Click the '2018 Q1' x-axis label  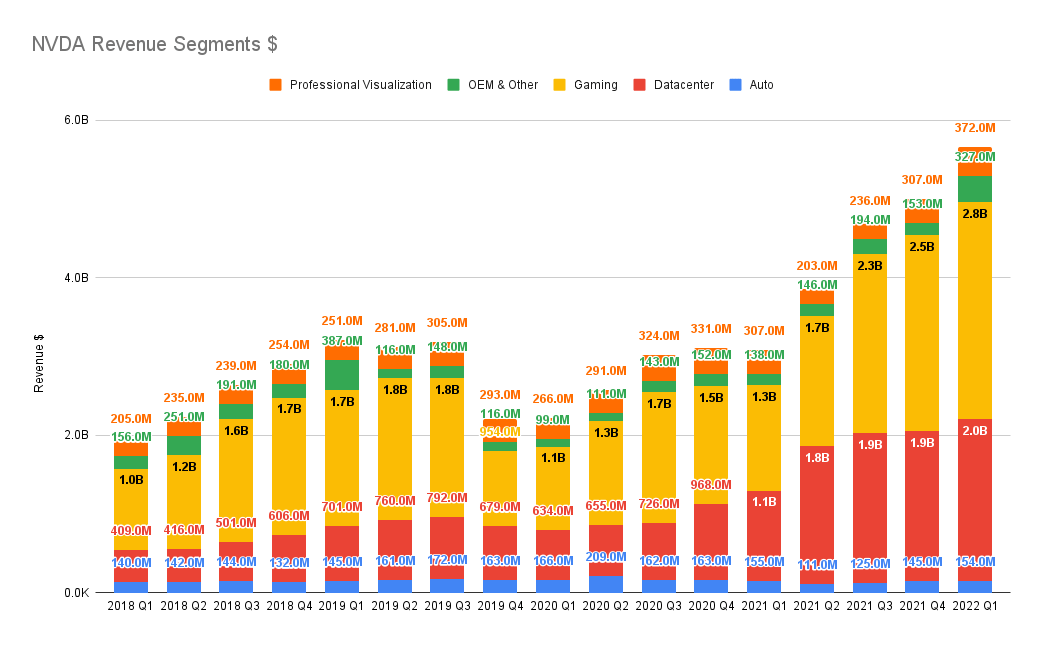coord(130,606)
